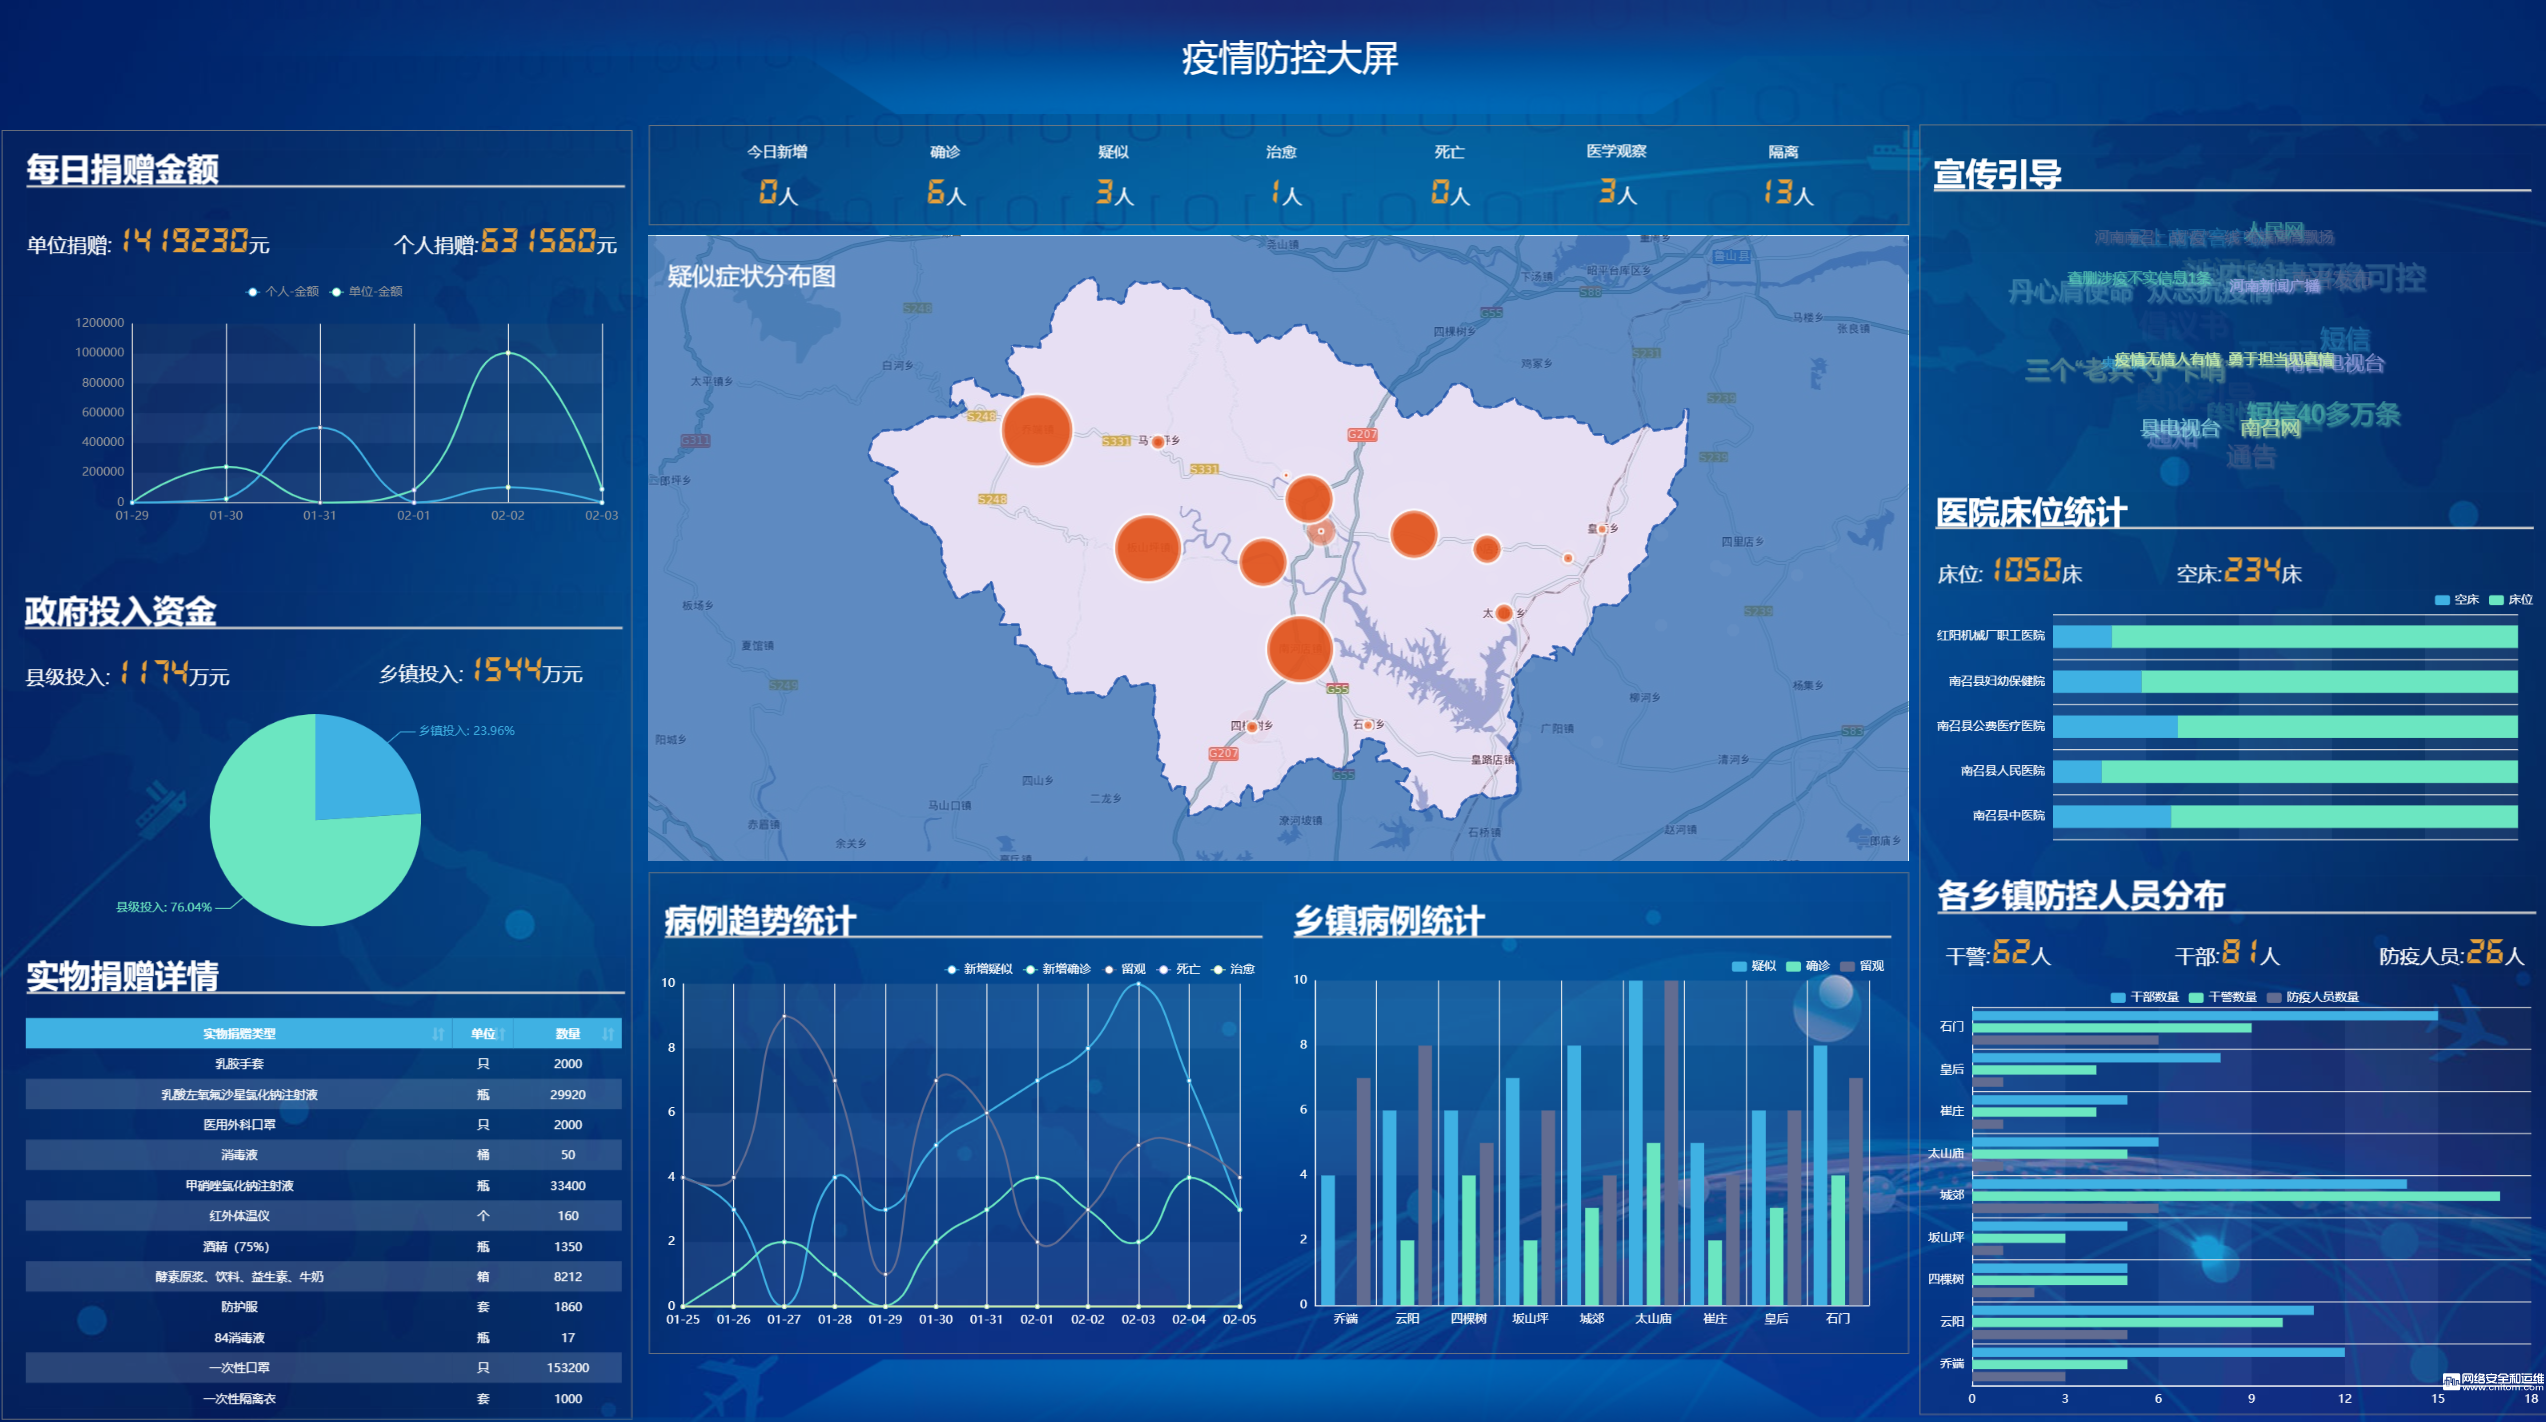The height and width of the screenshot is (1422, 2546).
Task: Click the 33400 quantity cell
Action: pos(568,1186)
